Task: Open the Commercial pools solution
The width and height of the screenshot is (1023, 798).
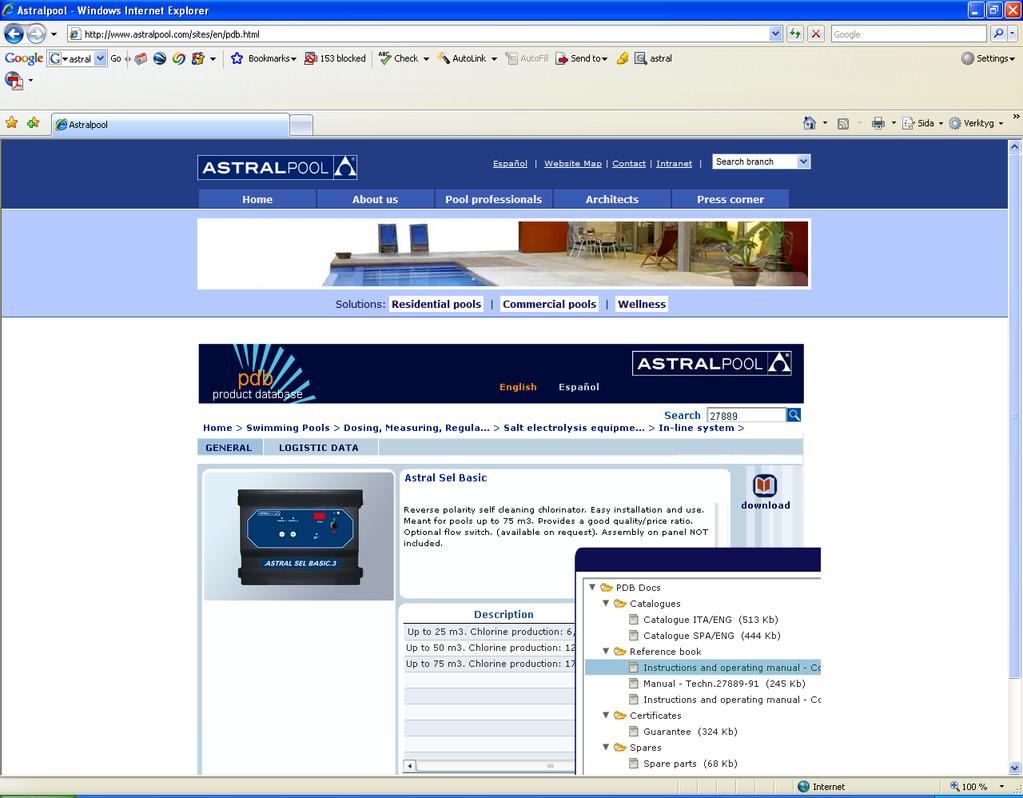Action: (x=549, y=304)
